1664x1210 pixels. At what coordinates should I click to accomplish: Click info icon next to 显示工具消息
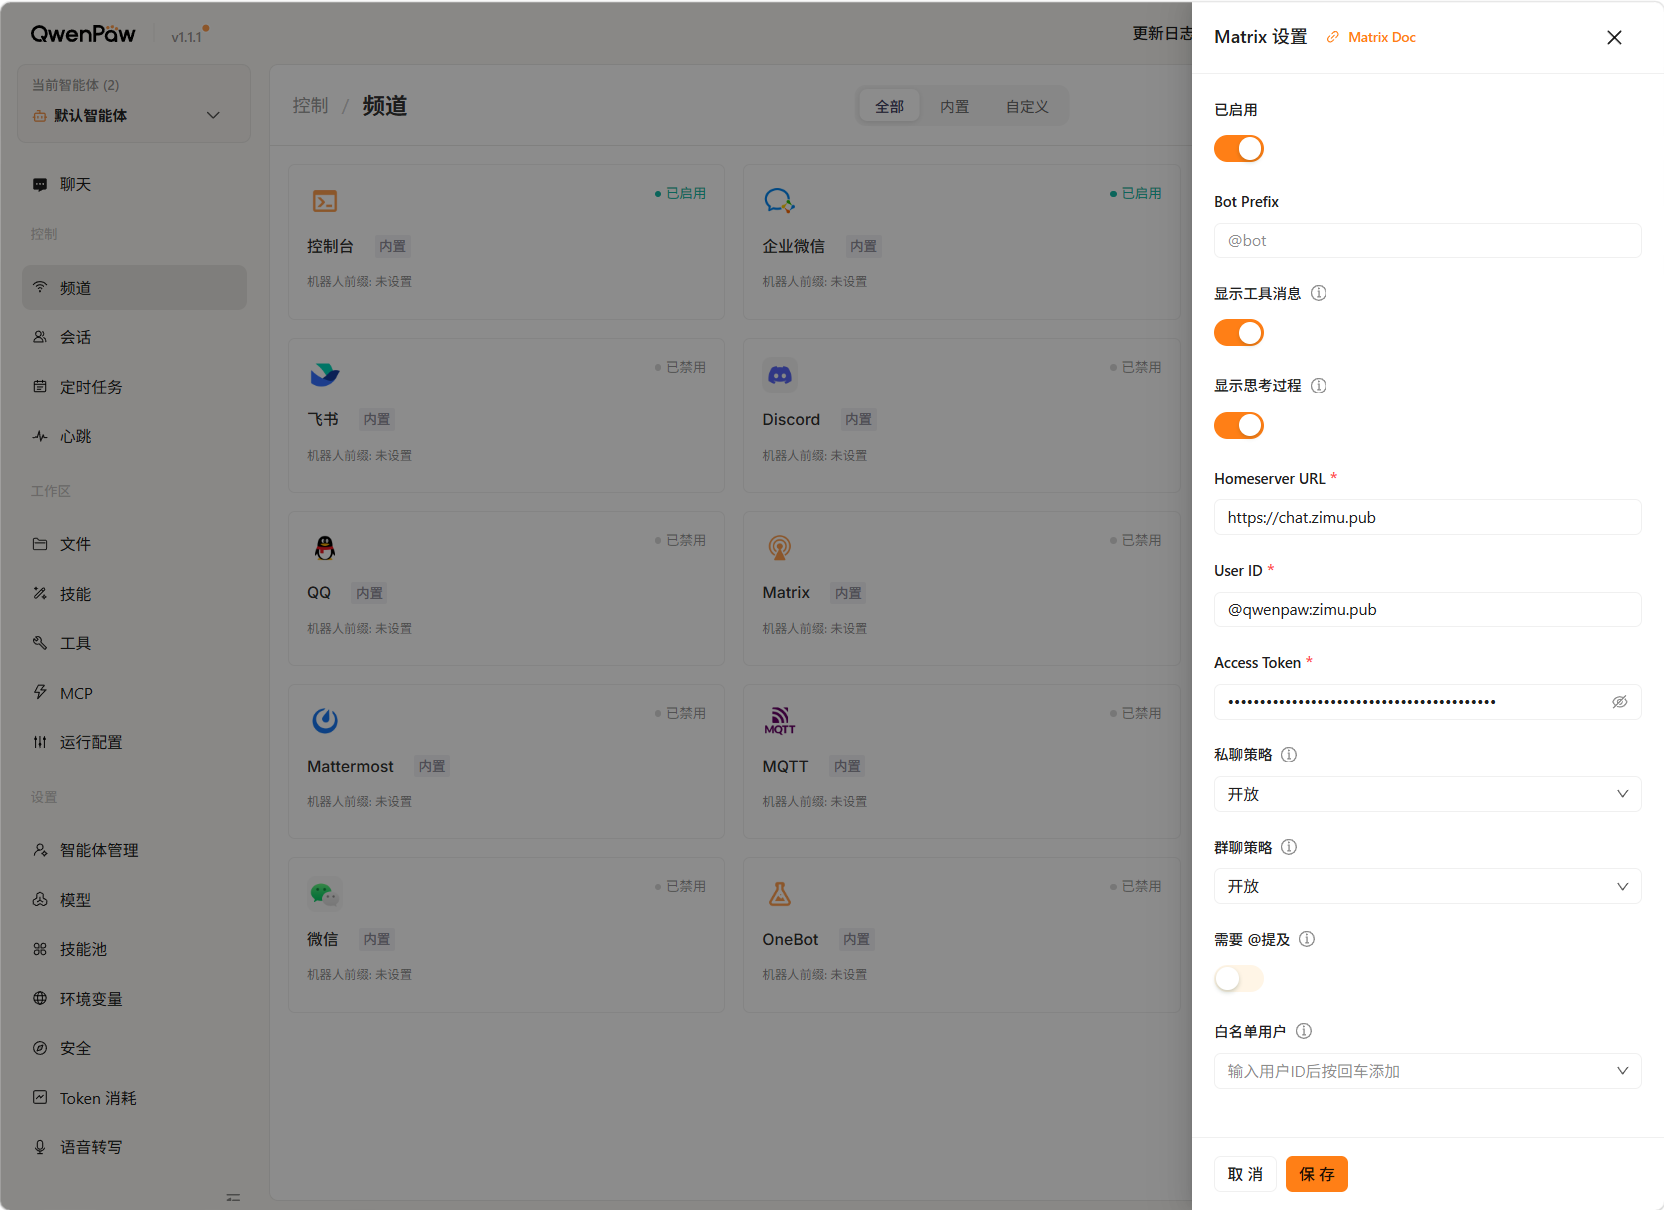(x=1319, y=293)
